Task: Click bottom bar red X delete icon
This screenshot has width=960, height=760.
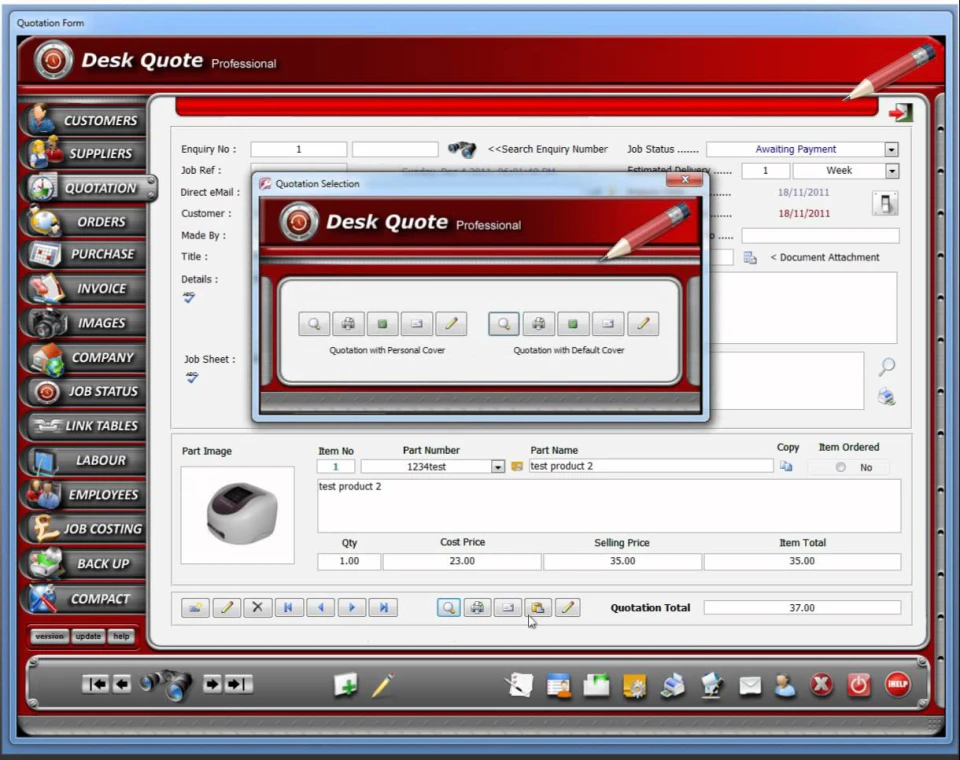Action: coord(821,685)
